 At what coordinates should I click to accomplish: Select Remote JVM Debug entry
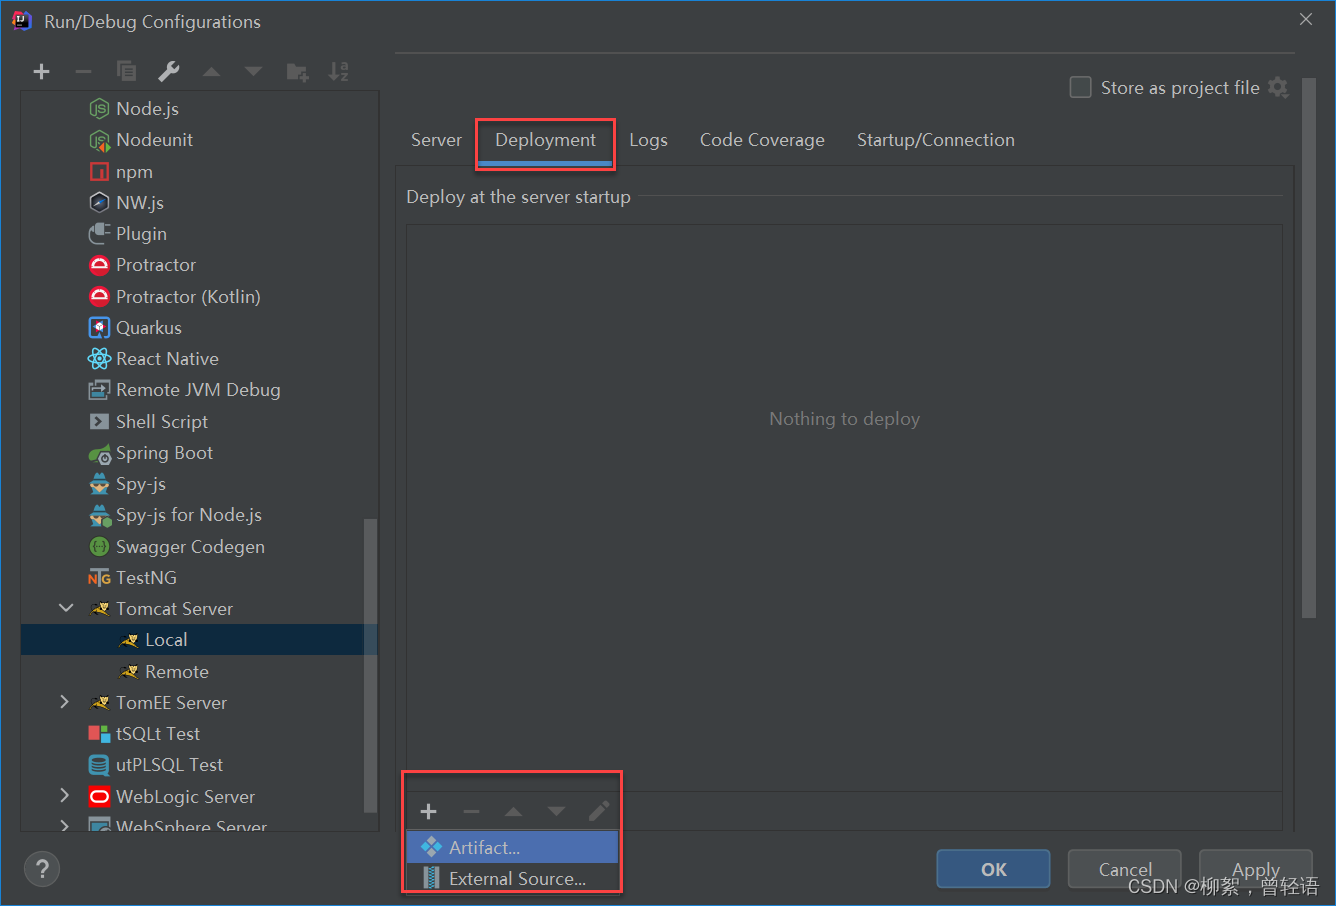click(199, 390)
